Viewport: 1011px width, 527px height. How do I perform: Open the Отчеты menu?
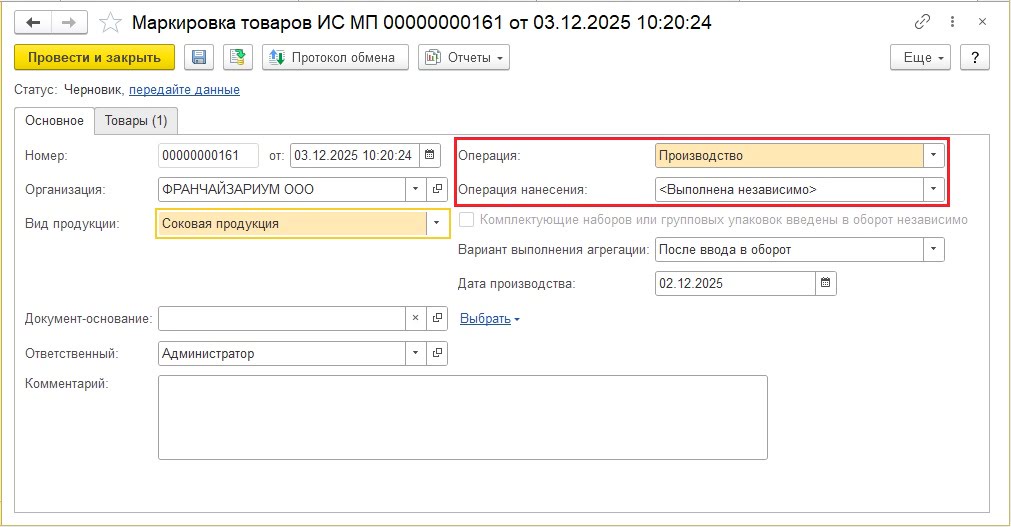point(464,58)
